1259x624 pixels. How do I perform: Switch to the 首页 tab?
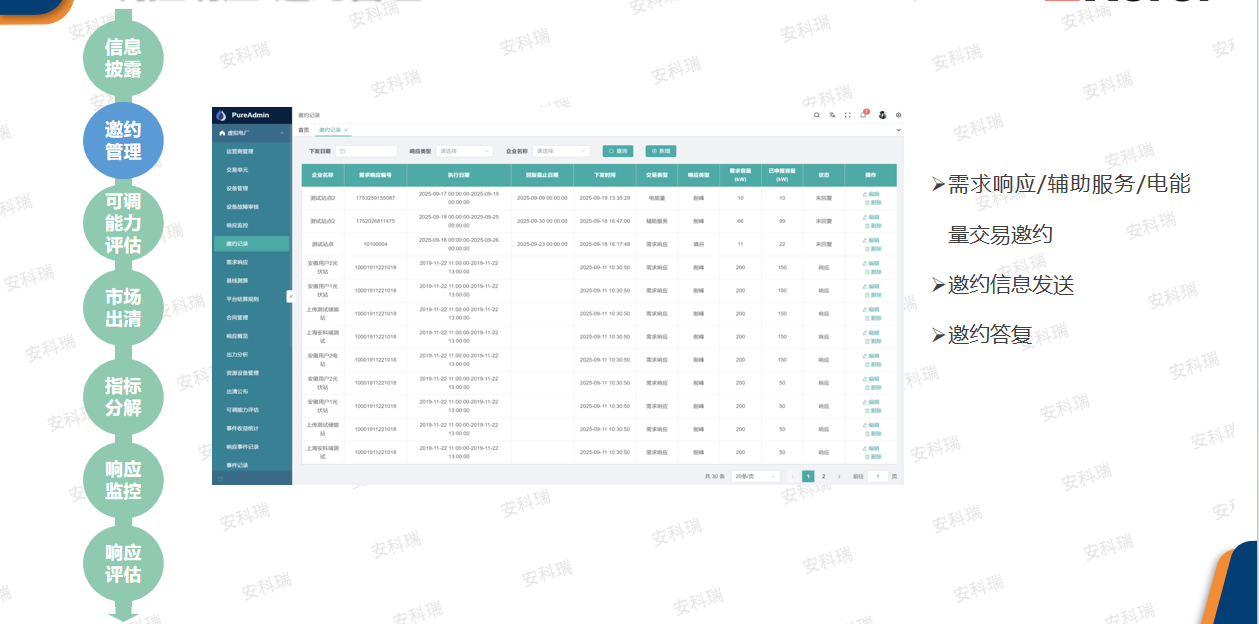pyautogui.click(x=304, y=130)
